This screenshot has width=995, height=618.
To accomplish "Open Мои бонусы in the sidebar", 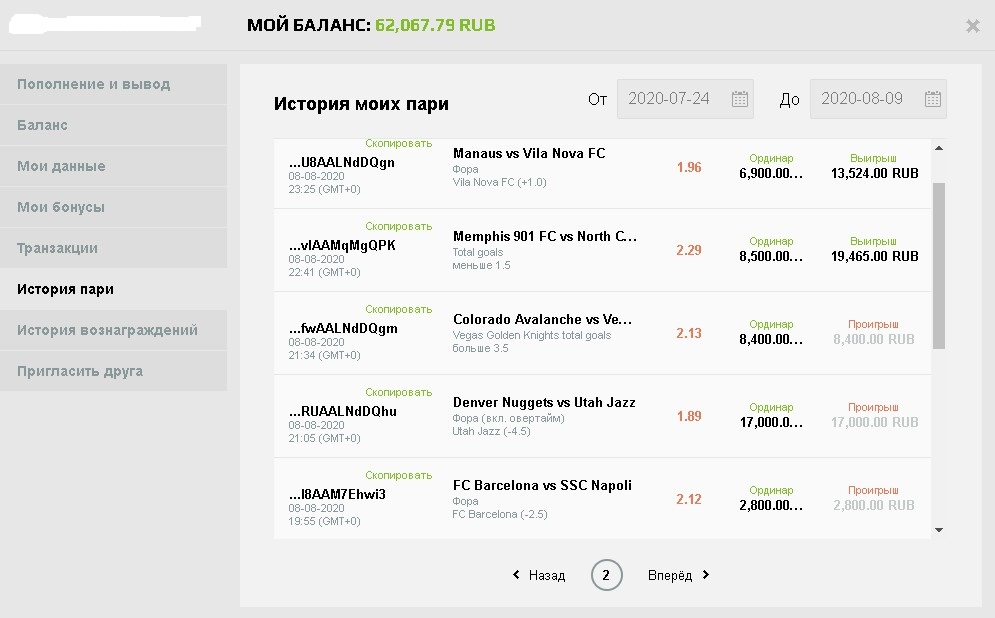I will click(x=114, y=207).
